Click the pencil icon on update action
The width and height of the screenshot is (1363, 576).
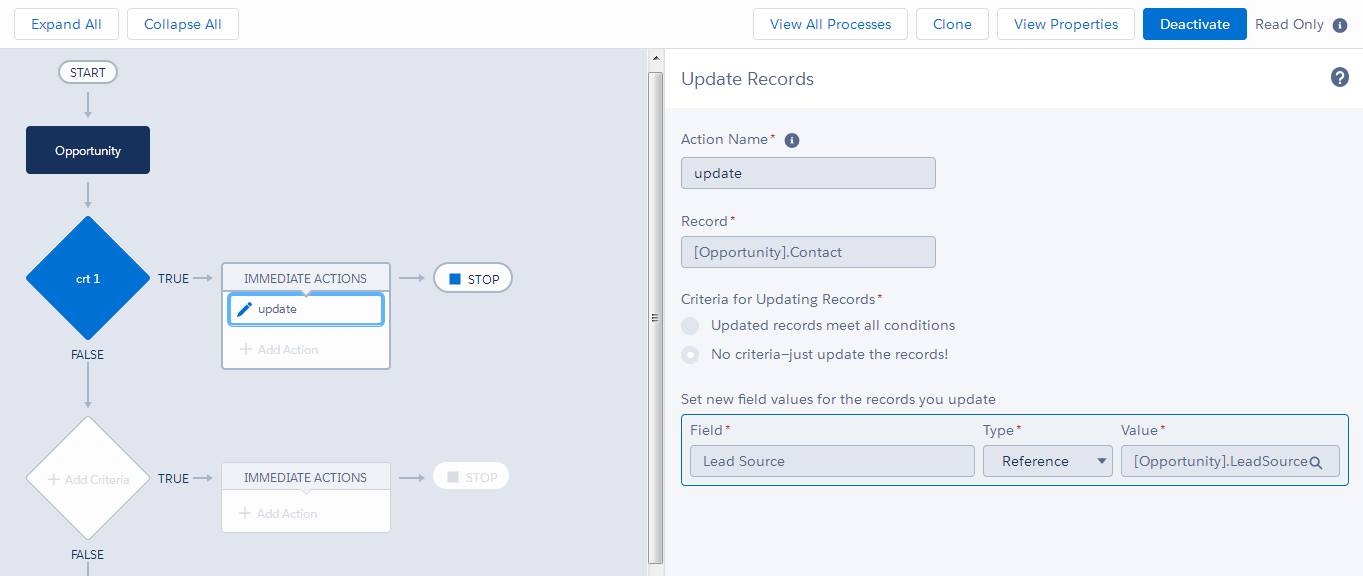pyautogui.click(x=244, y=310)
